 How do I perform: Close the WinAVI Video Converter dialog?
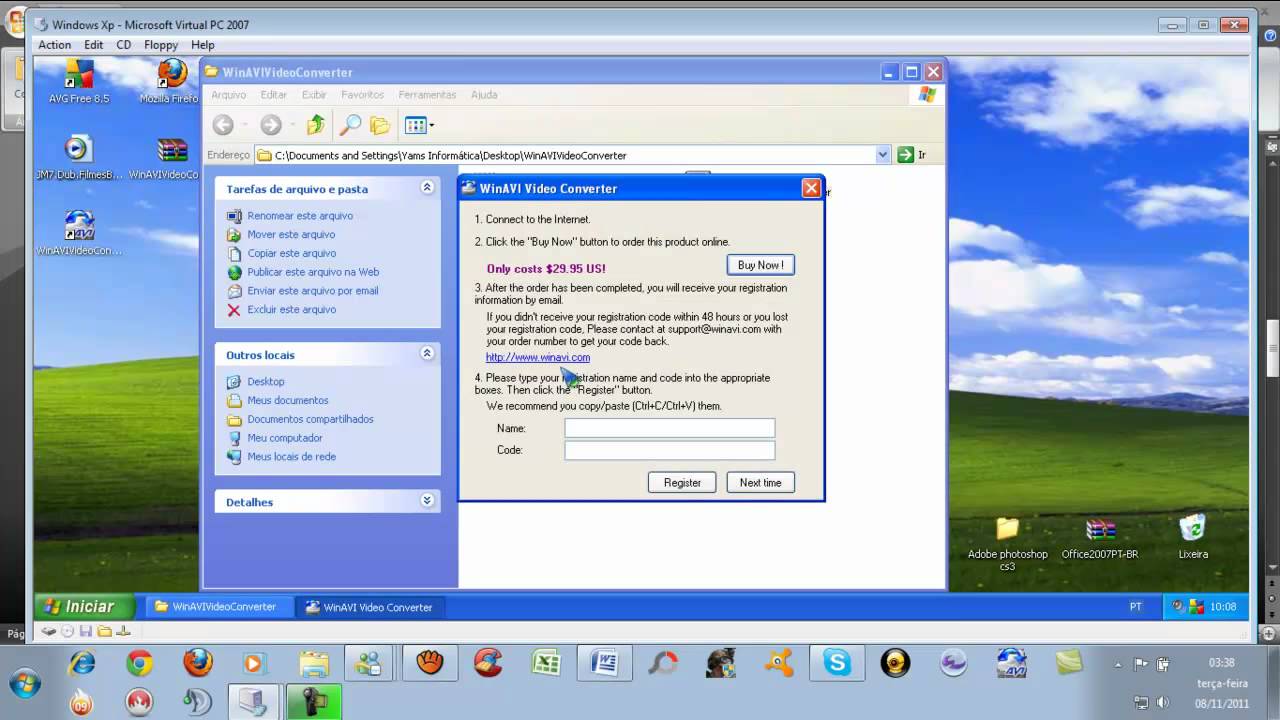[x=811, y=188]
